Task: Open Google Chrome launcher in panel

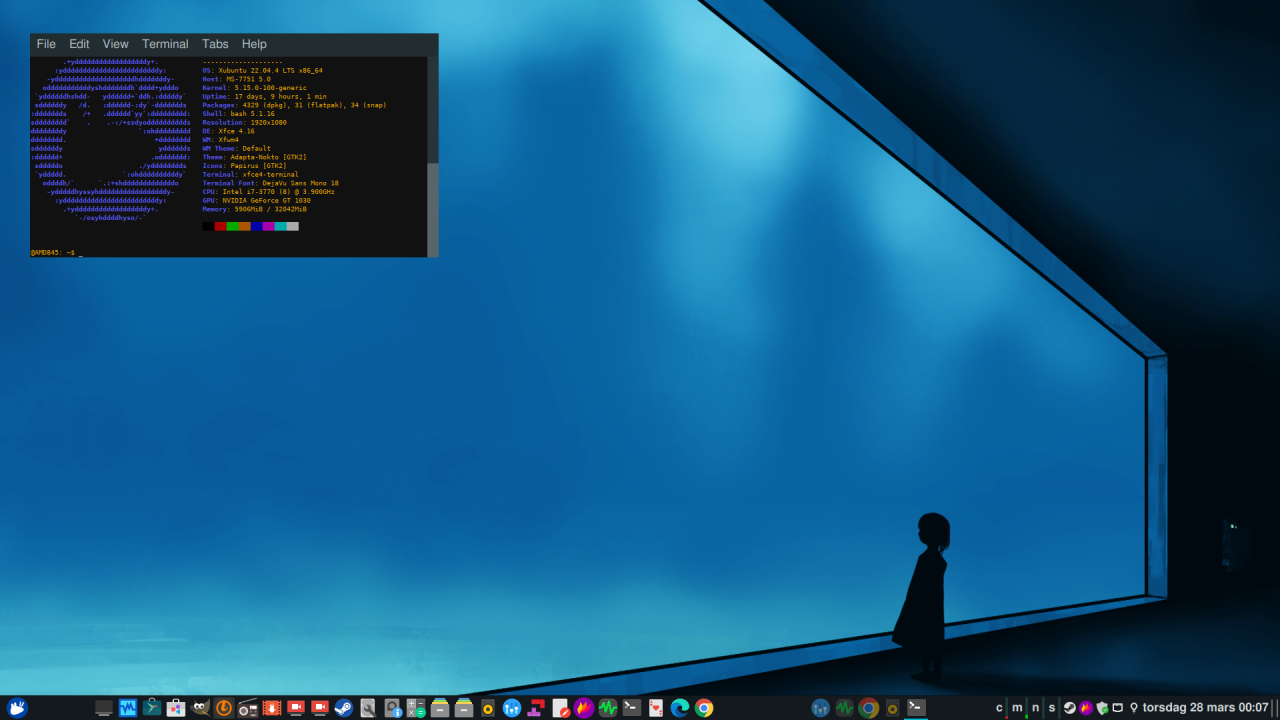Action: (x=704, y=708)
